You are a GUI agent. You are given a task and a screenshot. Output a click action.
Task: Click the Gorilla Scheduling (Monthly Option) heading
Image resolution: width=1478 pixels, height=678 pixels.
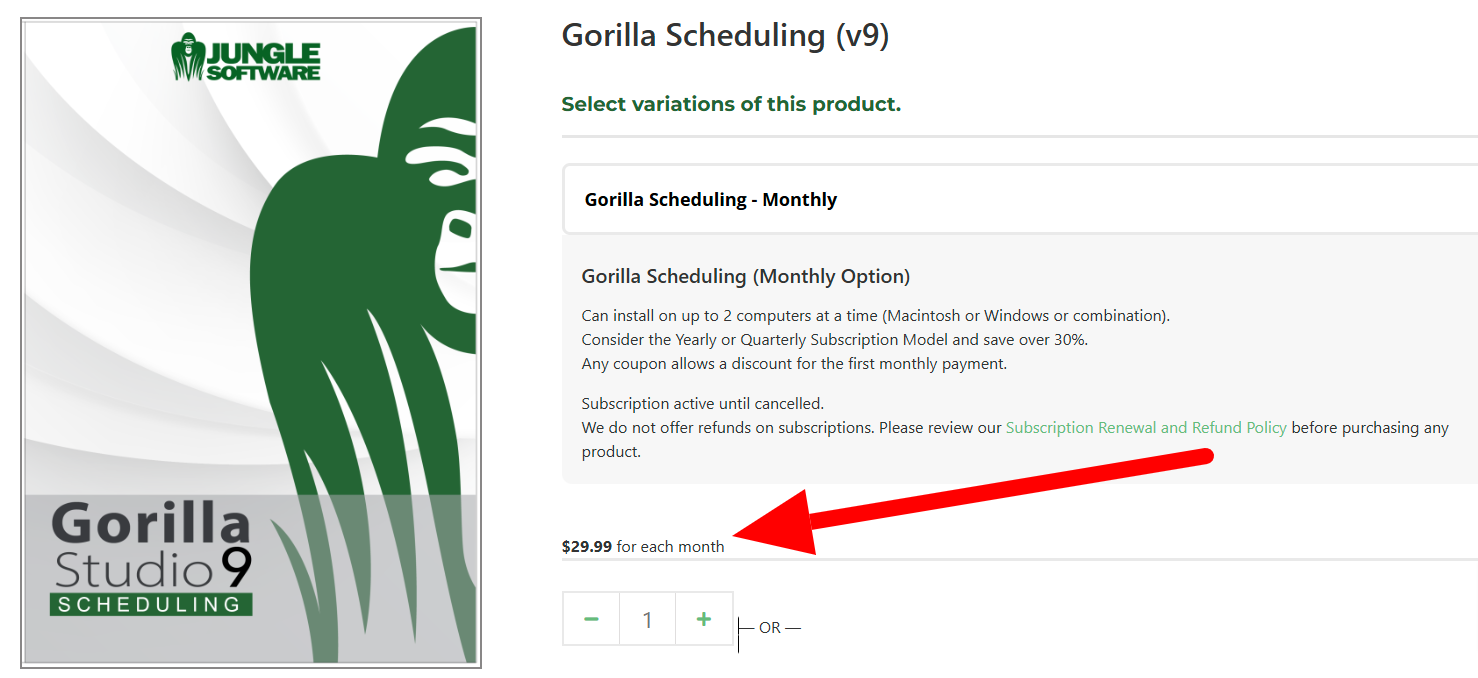[746, 276]
